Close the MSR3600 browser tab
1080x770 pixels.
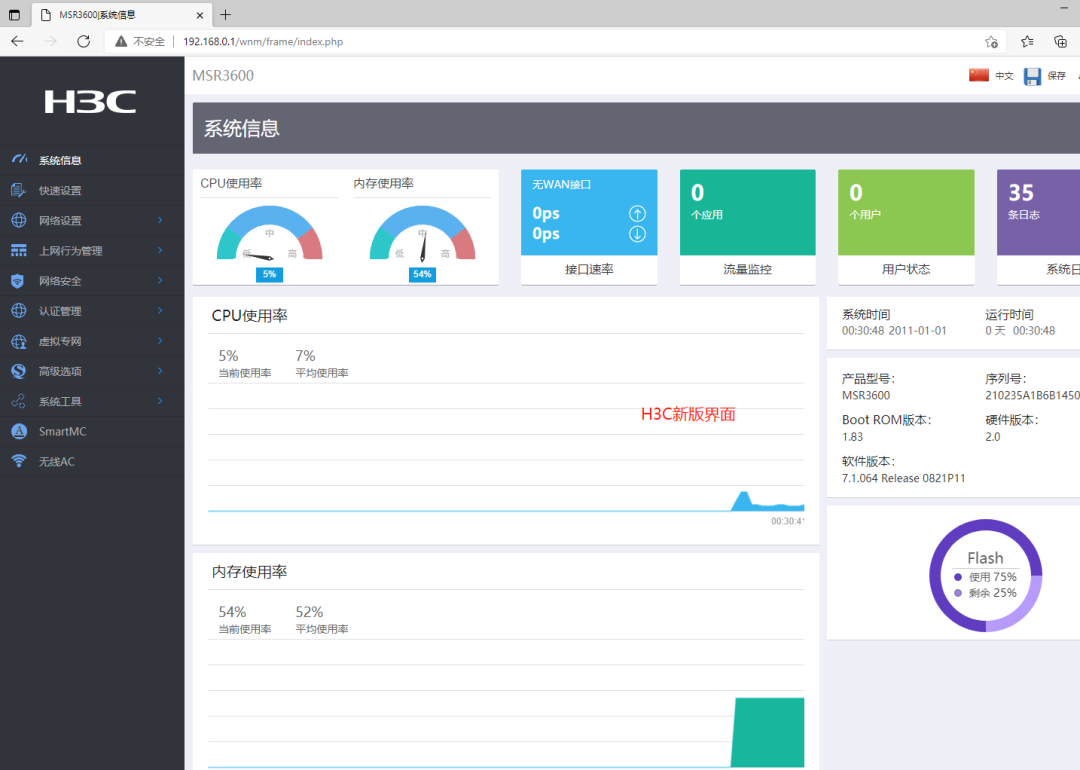200,15
